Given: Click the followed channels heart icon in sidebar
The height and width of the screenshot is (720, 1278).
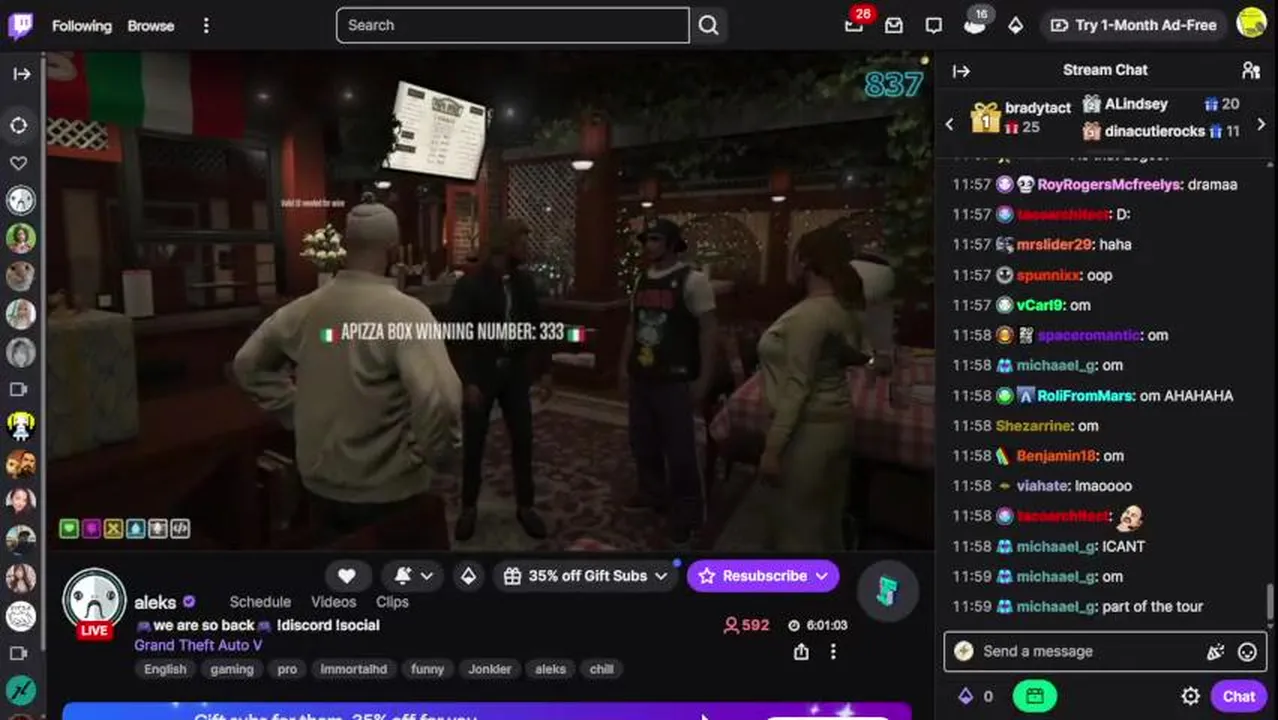Looking at the screenshot, I should tap(19, 163).
